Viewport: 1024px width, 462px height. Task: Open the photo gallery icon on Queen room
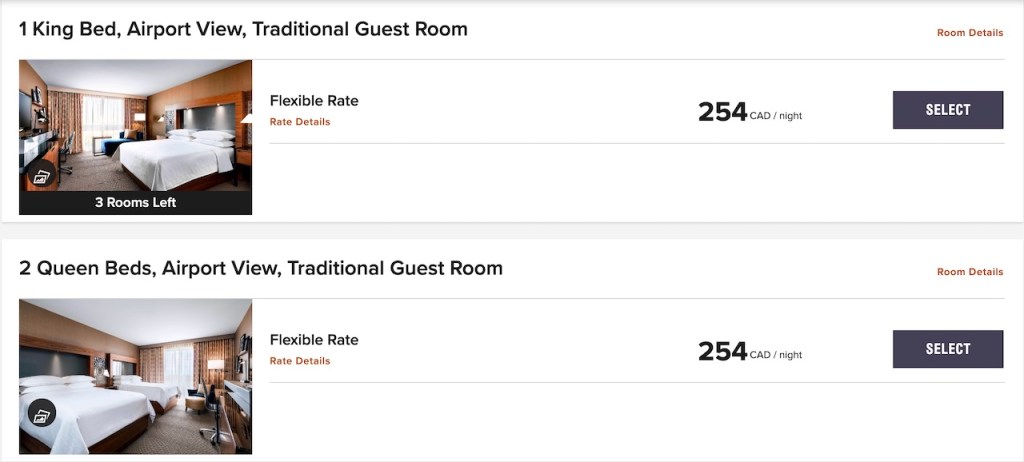point(41,413)
